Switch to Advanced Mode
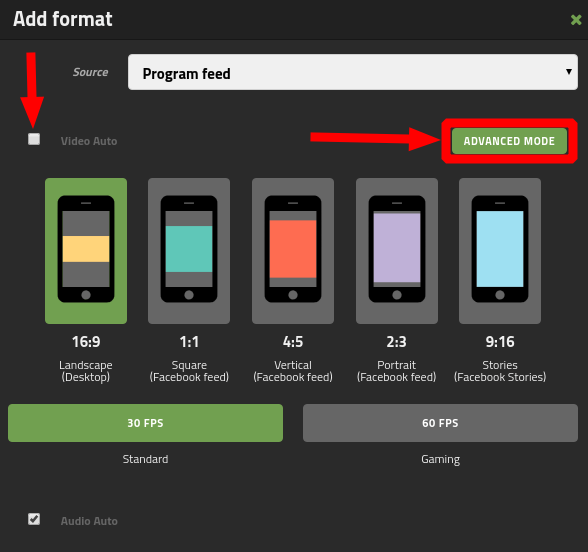 pos(509,141)
